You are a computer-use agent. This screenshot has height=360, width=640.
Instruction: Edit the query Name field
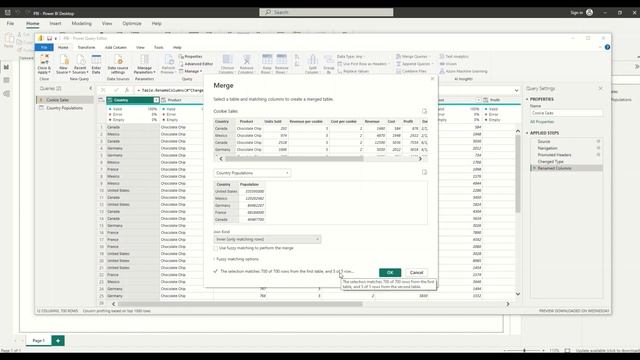click(566, 113)
